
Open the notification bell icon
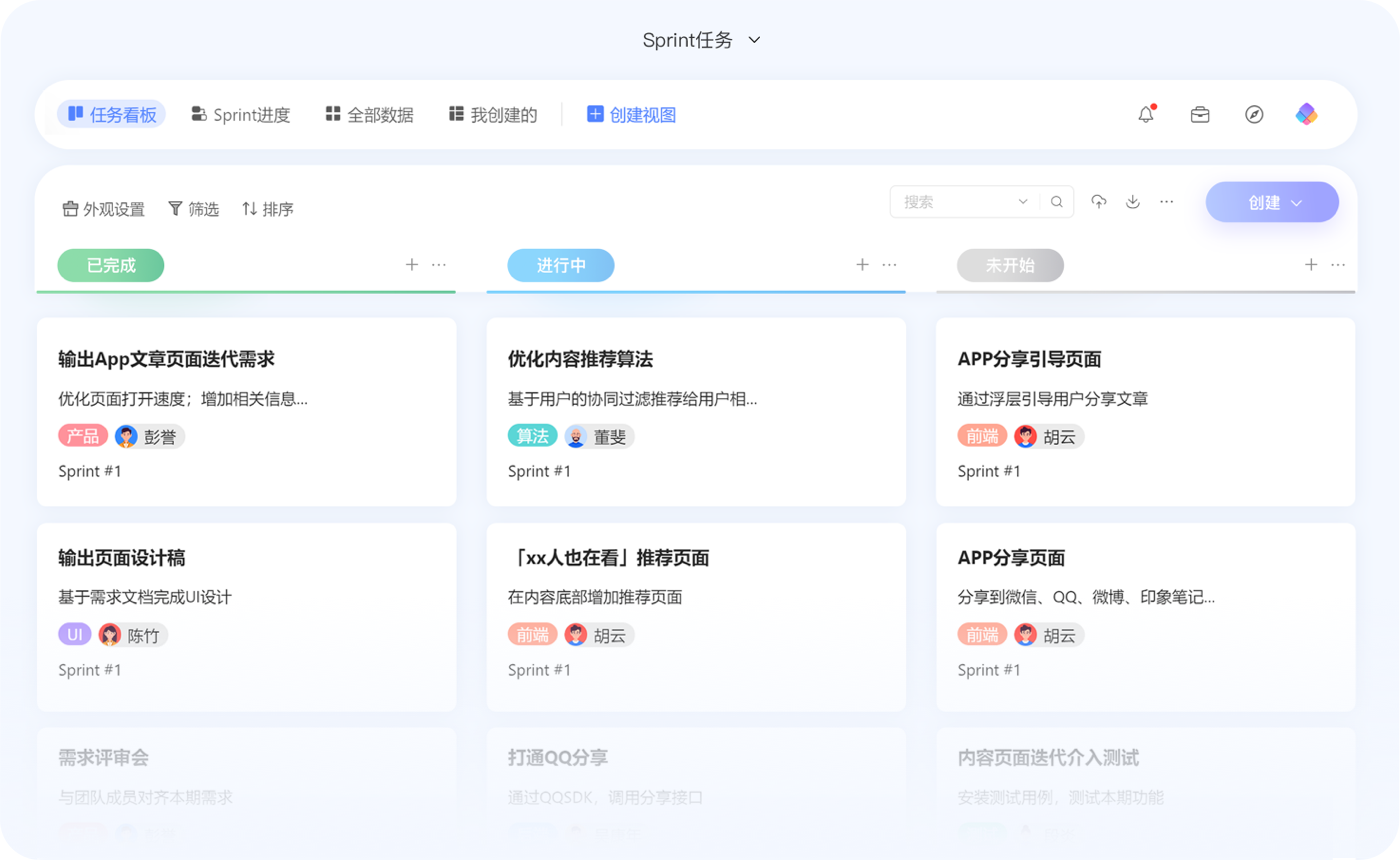coord(1146,115)
